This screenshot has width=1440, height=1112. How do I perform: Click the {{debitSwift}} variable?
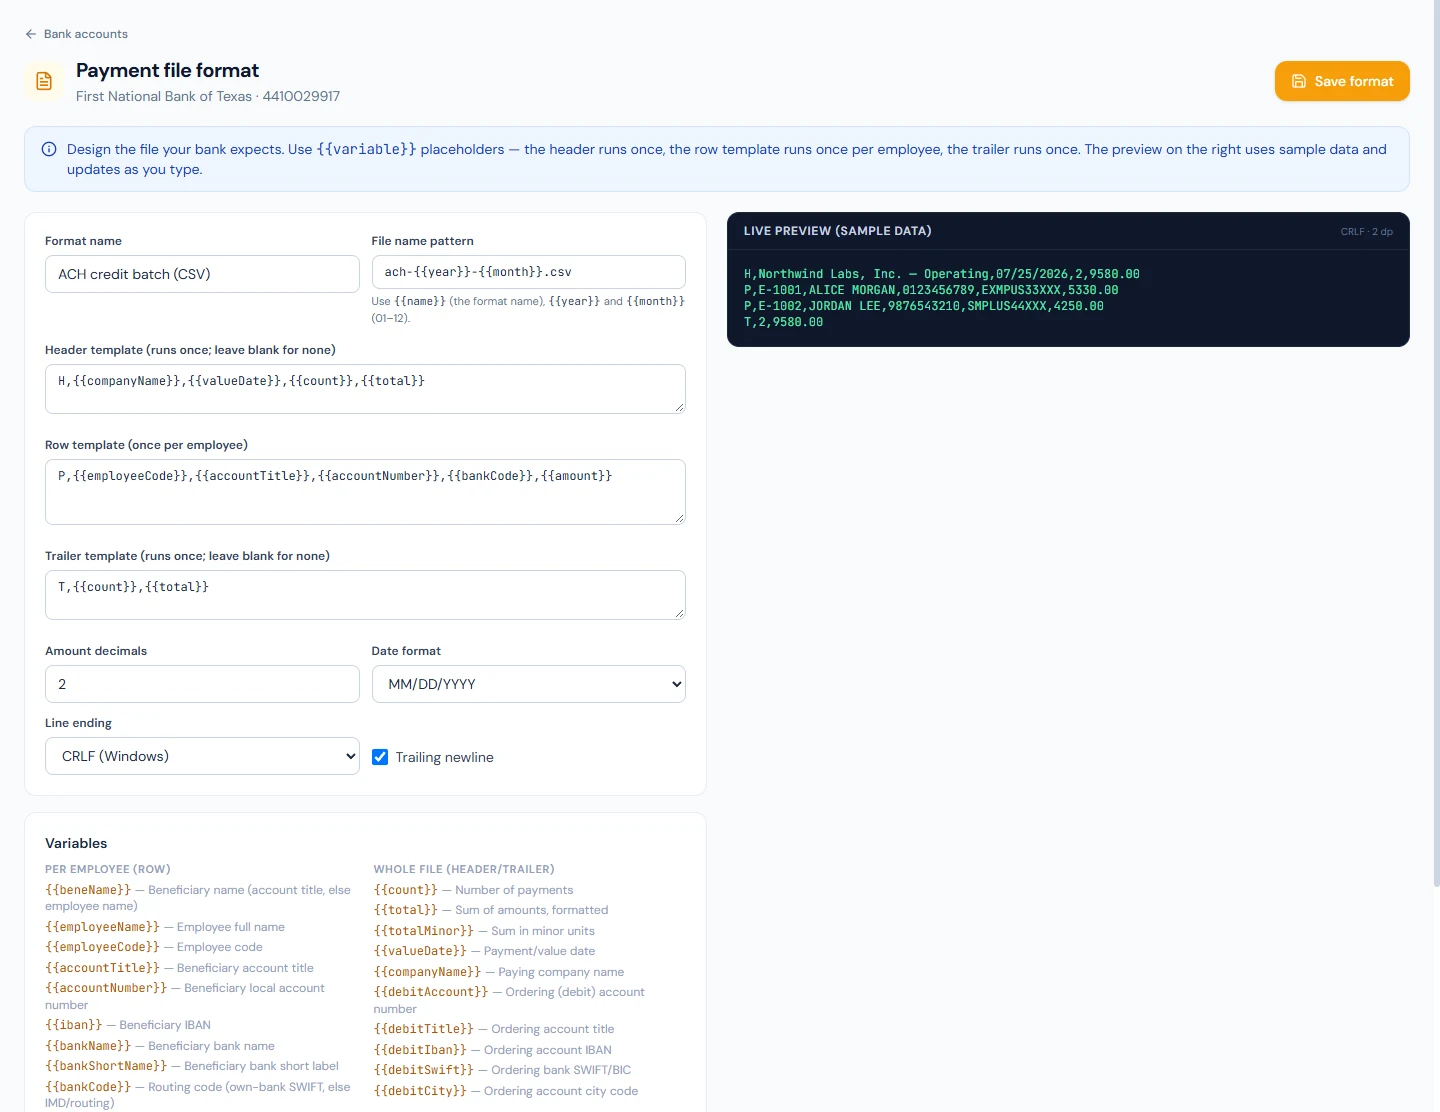tap(424, 1070)
